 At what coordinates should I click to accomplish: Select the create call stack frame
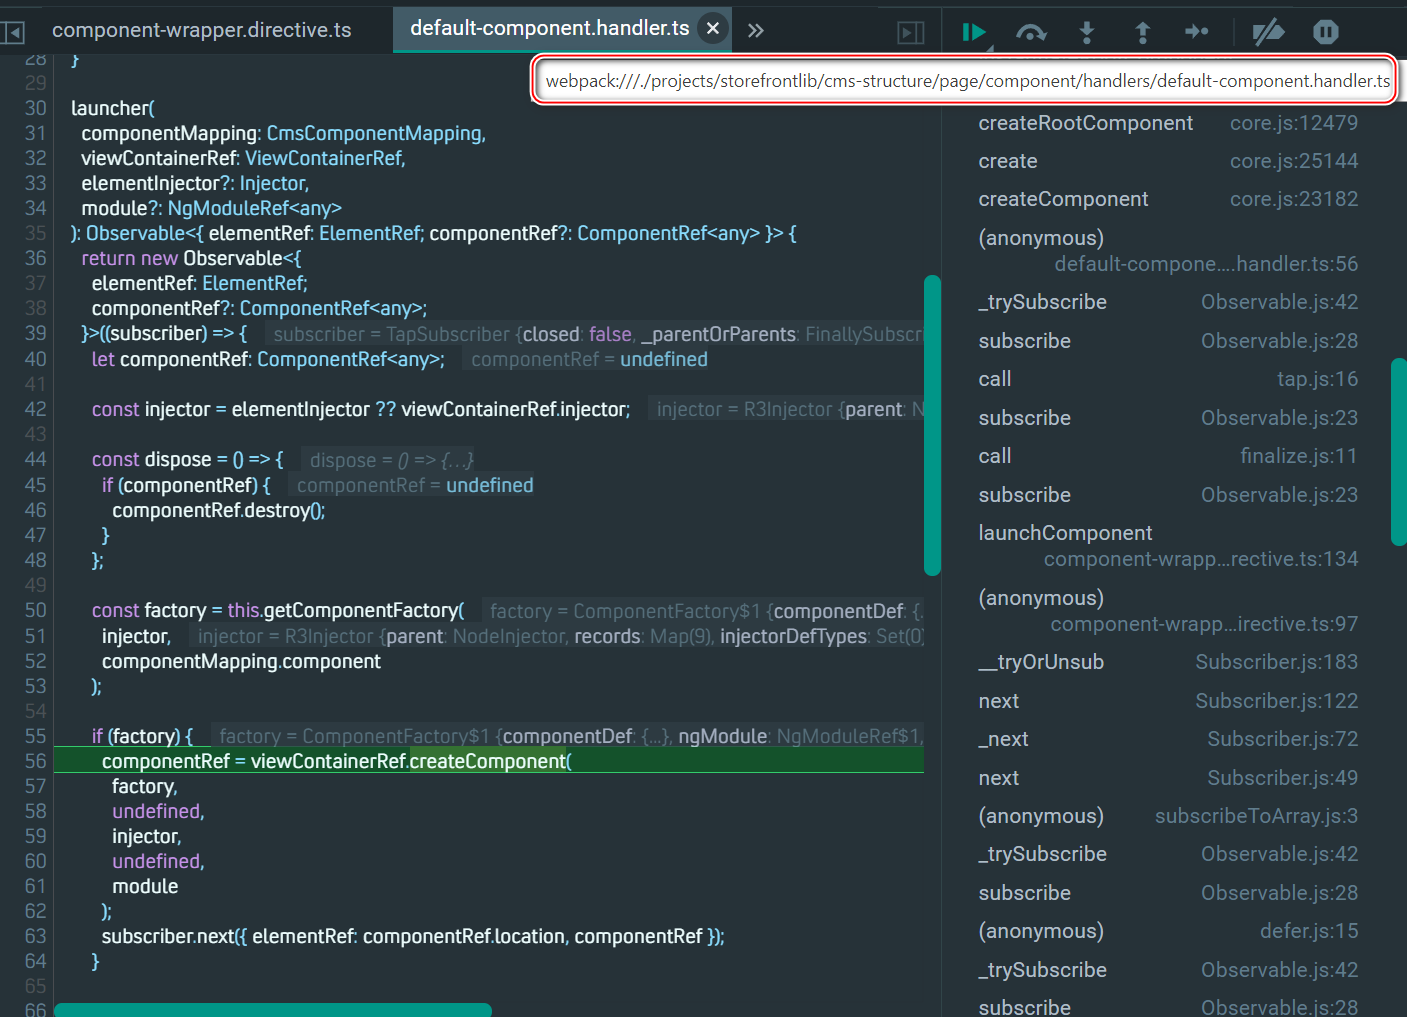pos(1007,161)
